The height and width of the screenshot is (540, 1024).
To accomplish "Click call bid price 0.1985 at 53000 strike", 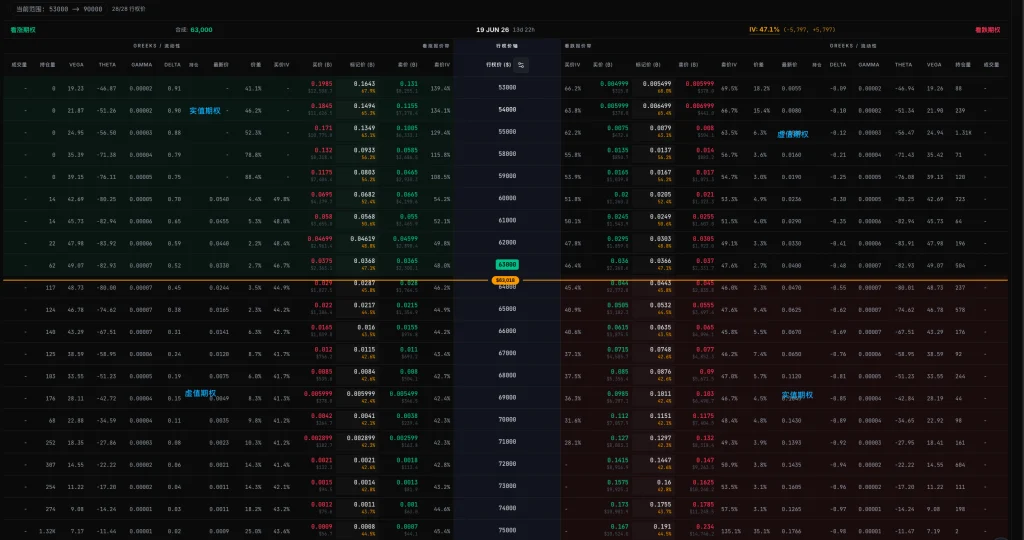I will [x=321, y=84].
